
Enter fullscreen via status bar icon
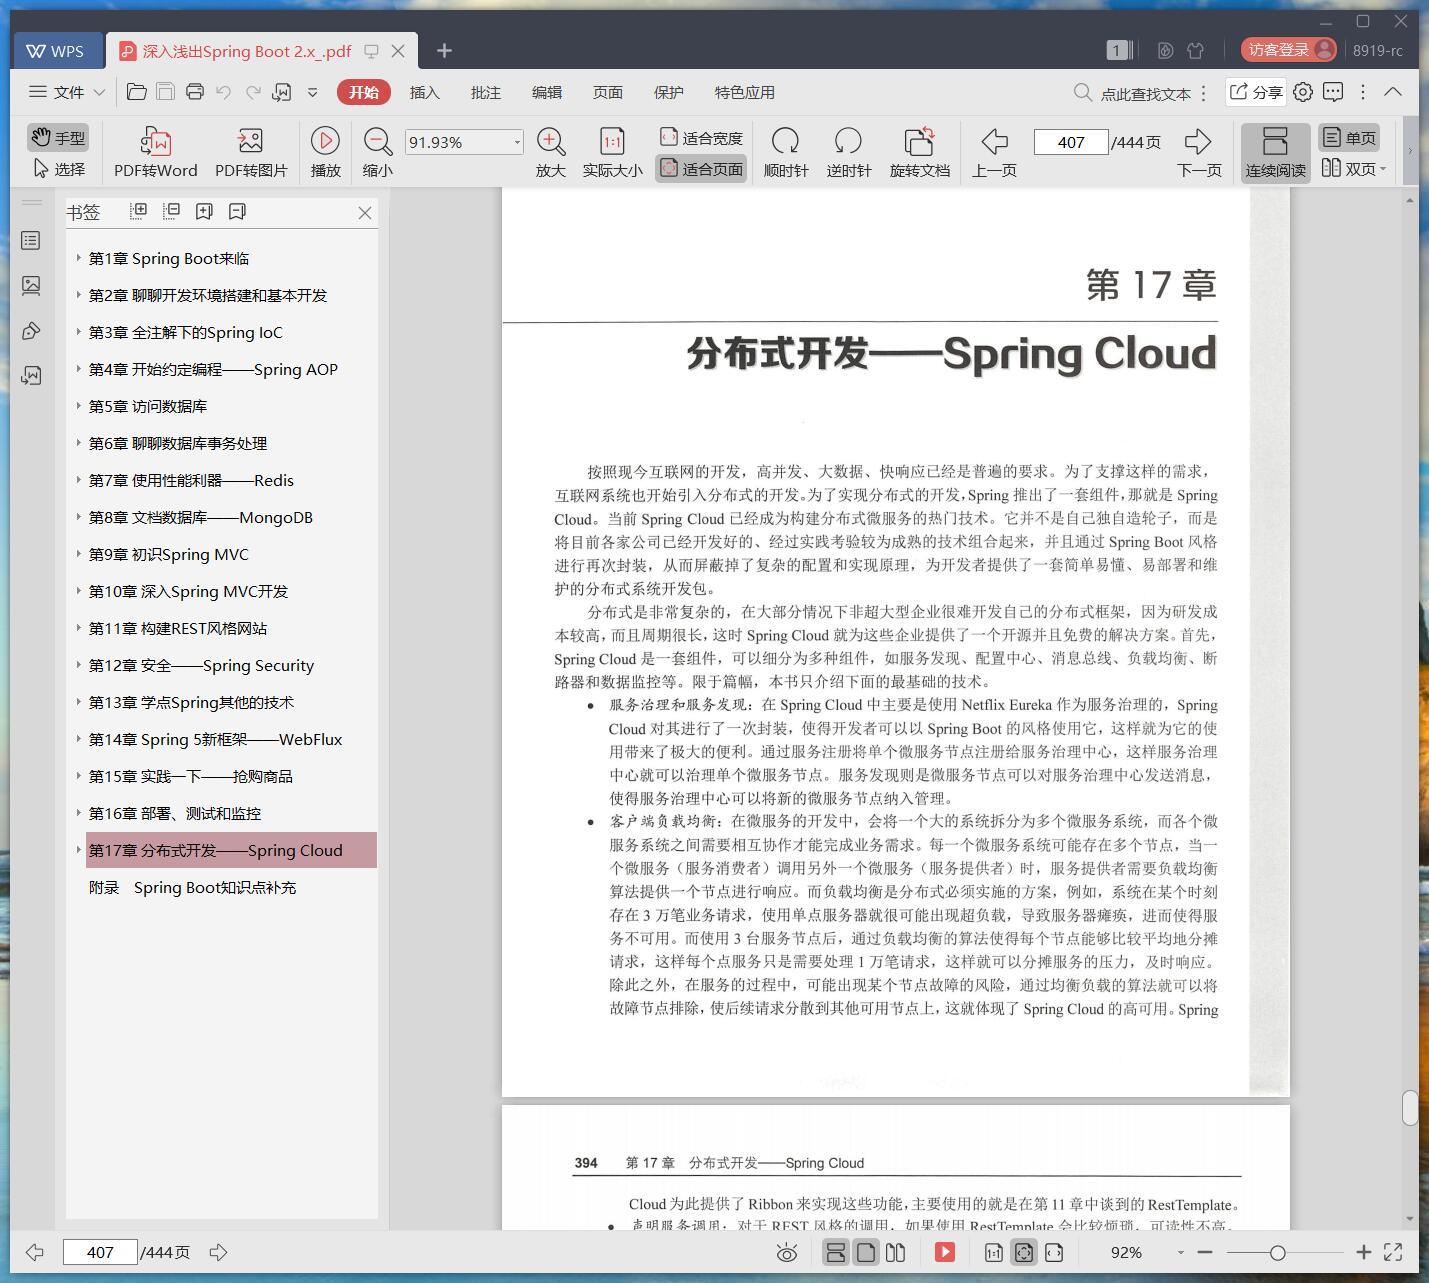click(1393, 1252)
